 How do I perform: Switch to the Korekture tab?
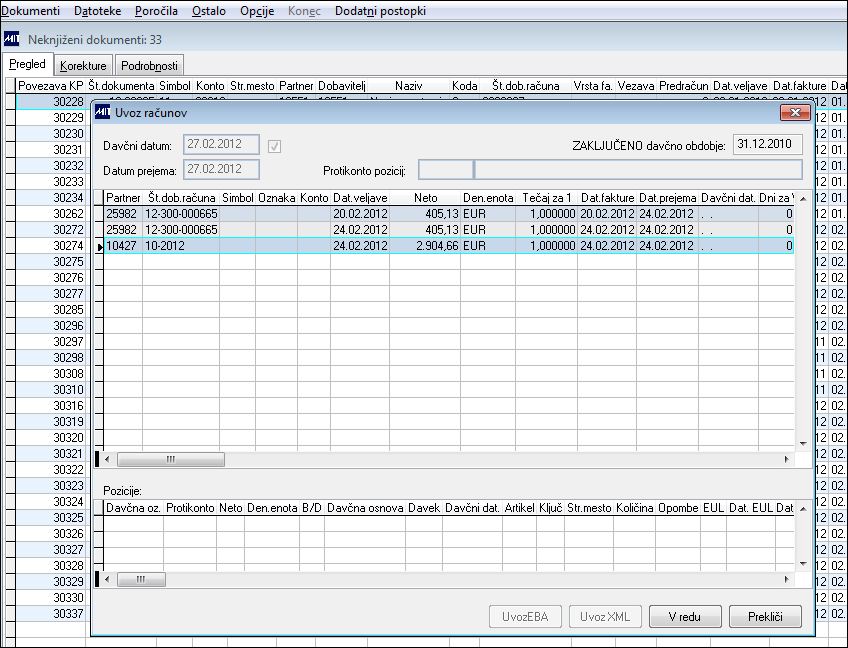coord(83,65)
